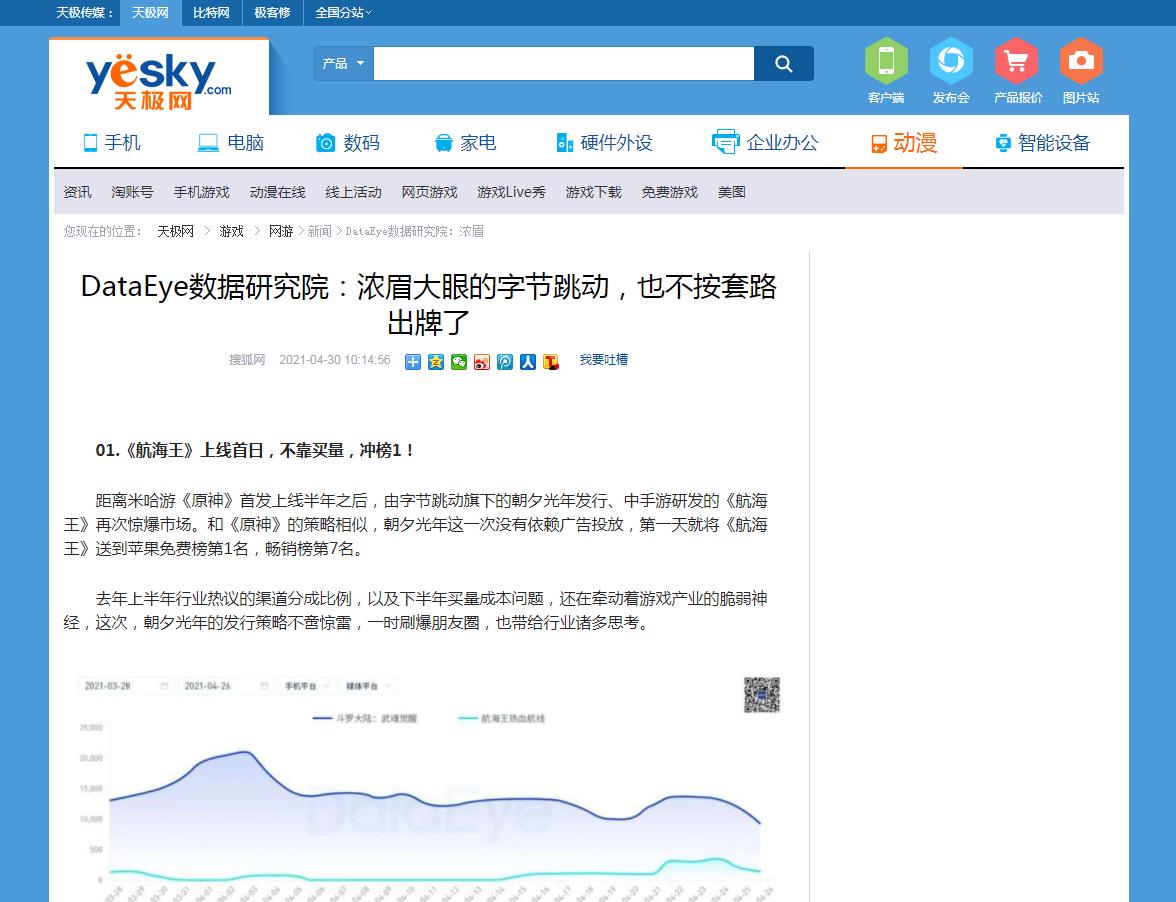Open the 2021-03-28 start date picker
Image resolution: width=1176 pixels, height=902 pixels.
coord(125,686)
